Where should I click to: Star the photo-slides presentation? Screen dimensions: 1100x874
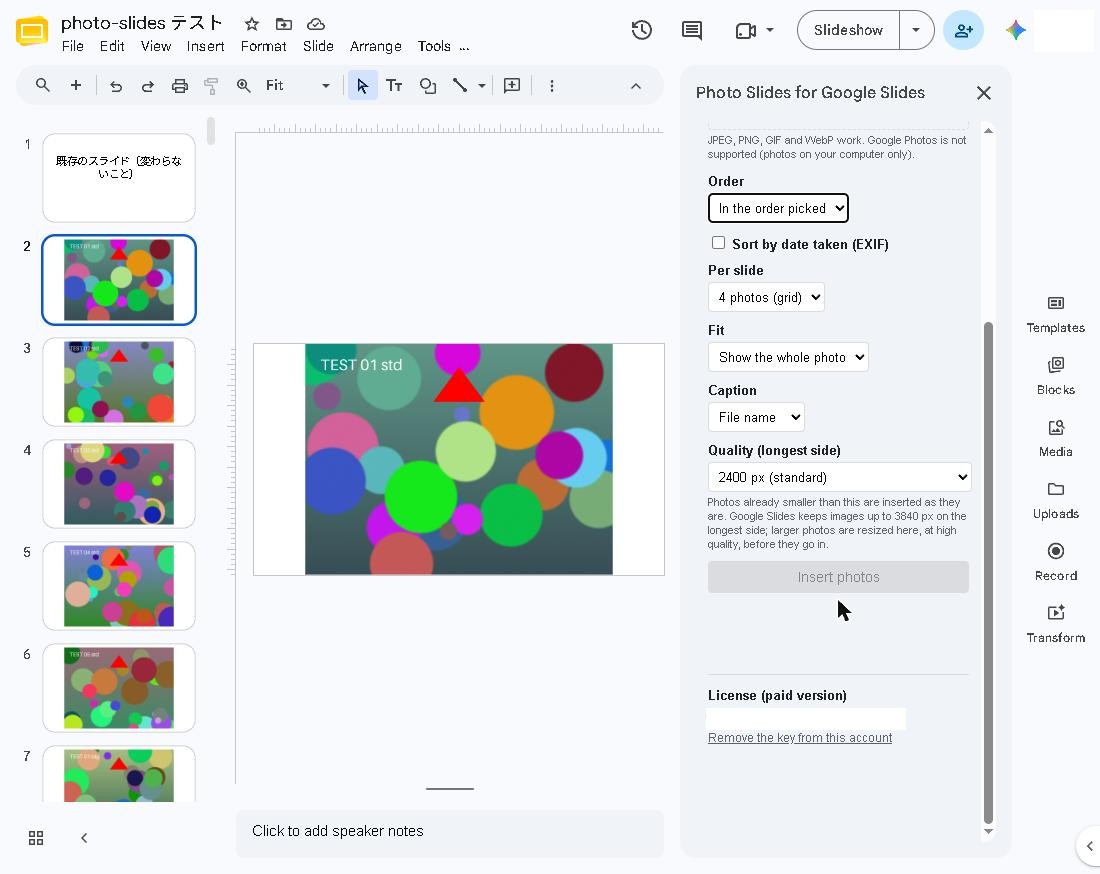coord(252,25)
